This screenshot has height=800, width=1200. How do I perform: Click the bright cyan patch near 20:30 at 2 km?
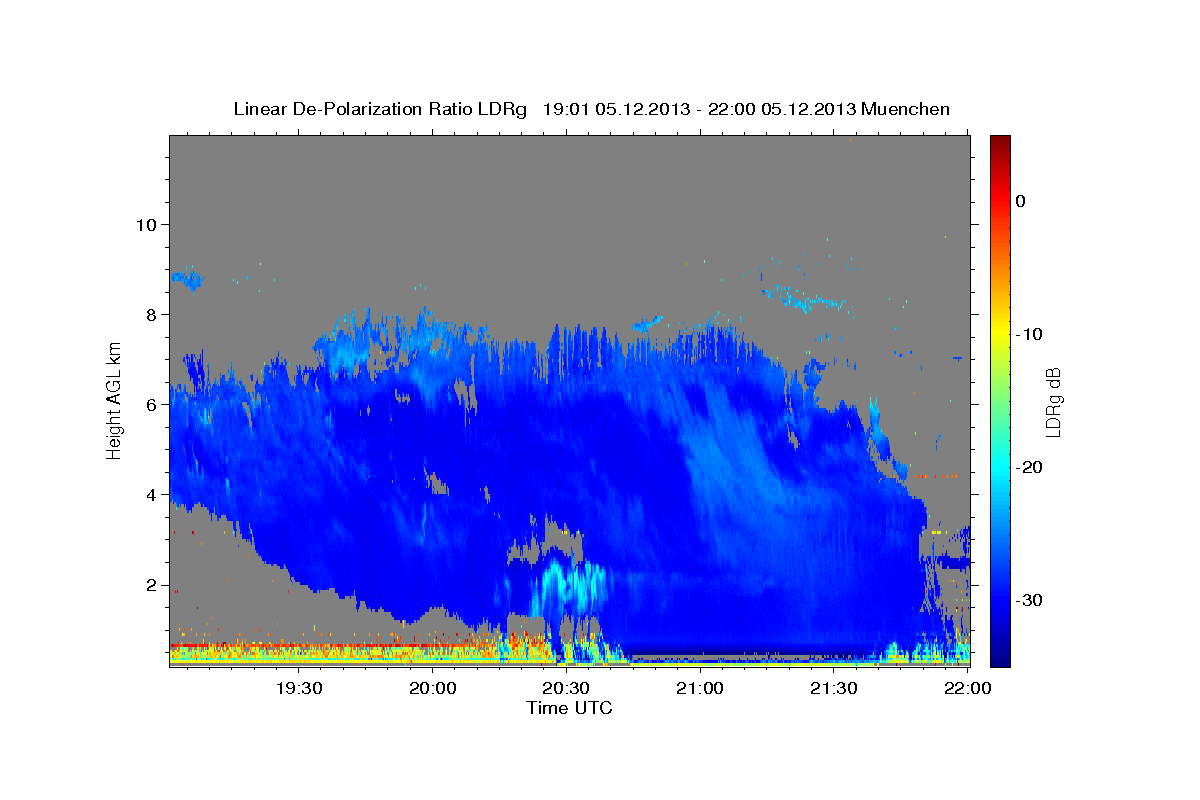point(570,586)
